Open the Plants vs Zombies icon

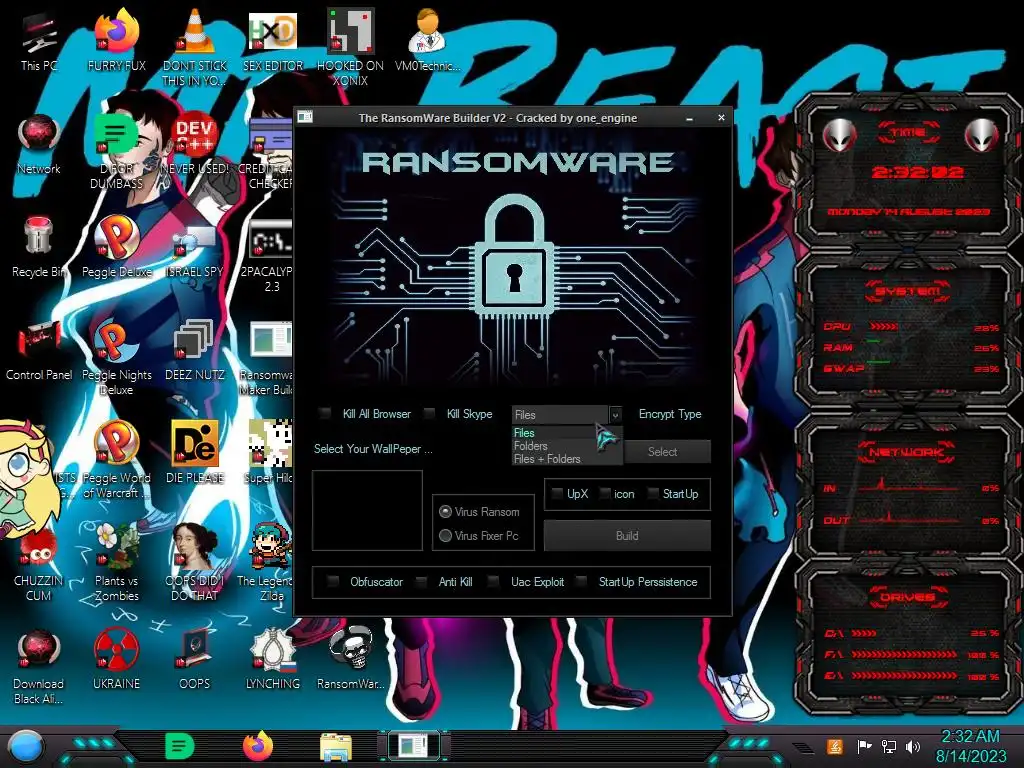[x=116, y=563]
